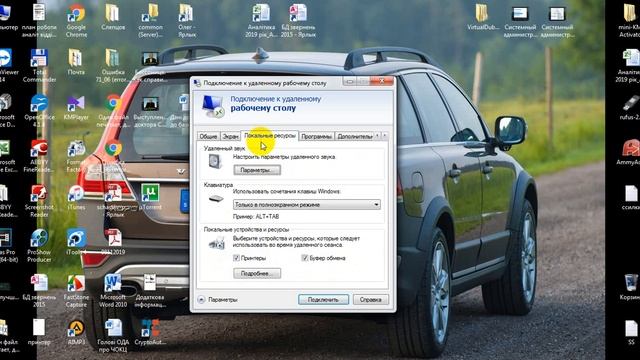The image size is (640, 360).
Task: Open the Ошибка 71_06 folder icon
Action: pyautogui.click(x=113, y=65)
